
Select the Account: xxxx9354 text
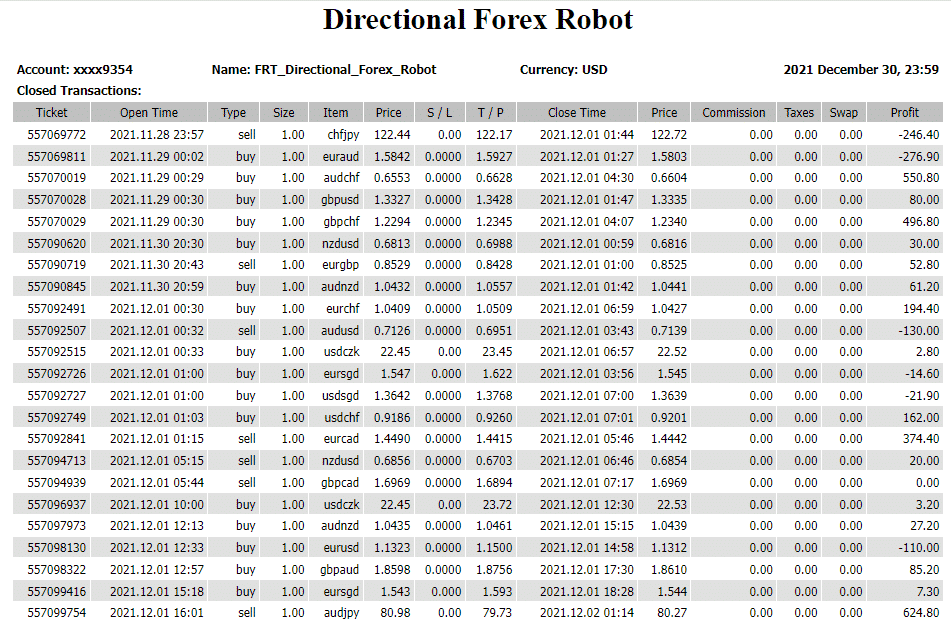75,70
